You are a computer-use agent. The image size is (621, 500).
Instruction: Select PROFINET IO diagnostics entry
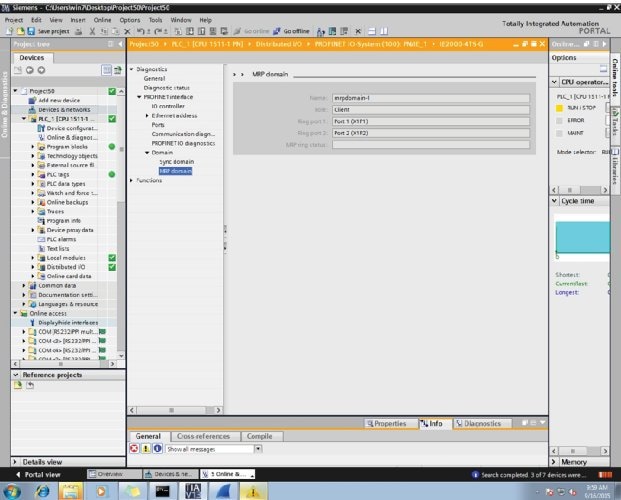click(x=183, y=143)
